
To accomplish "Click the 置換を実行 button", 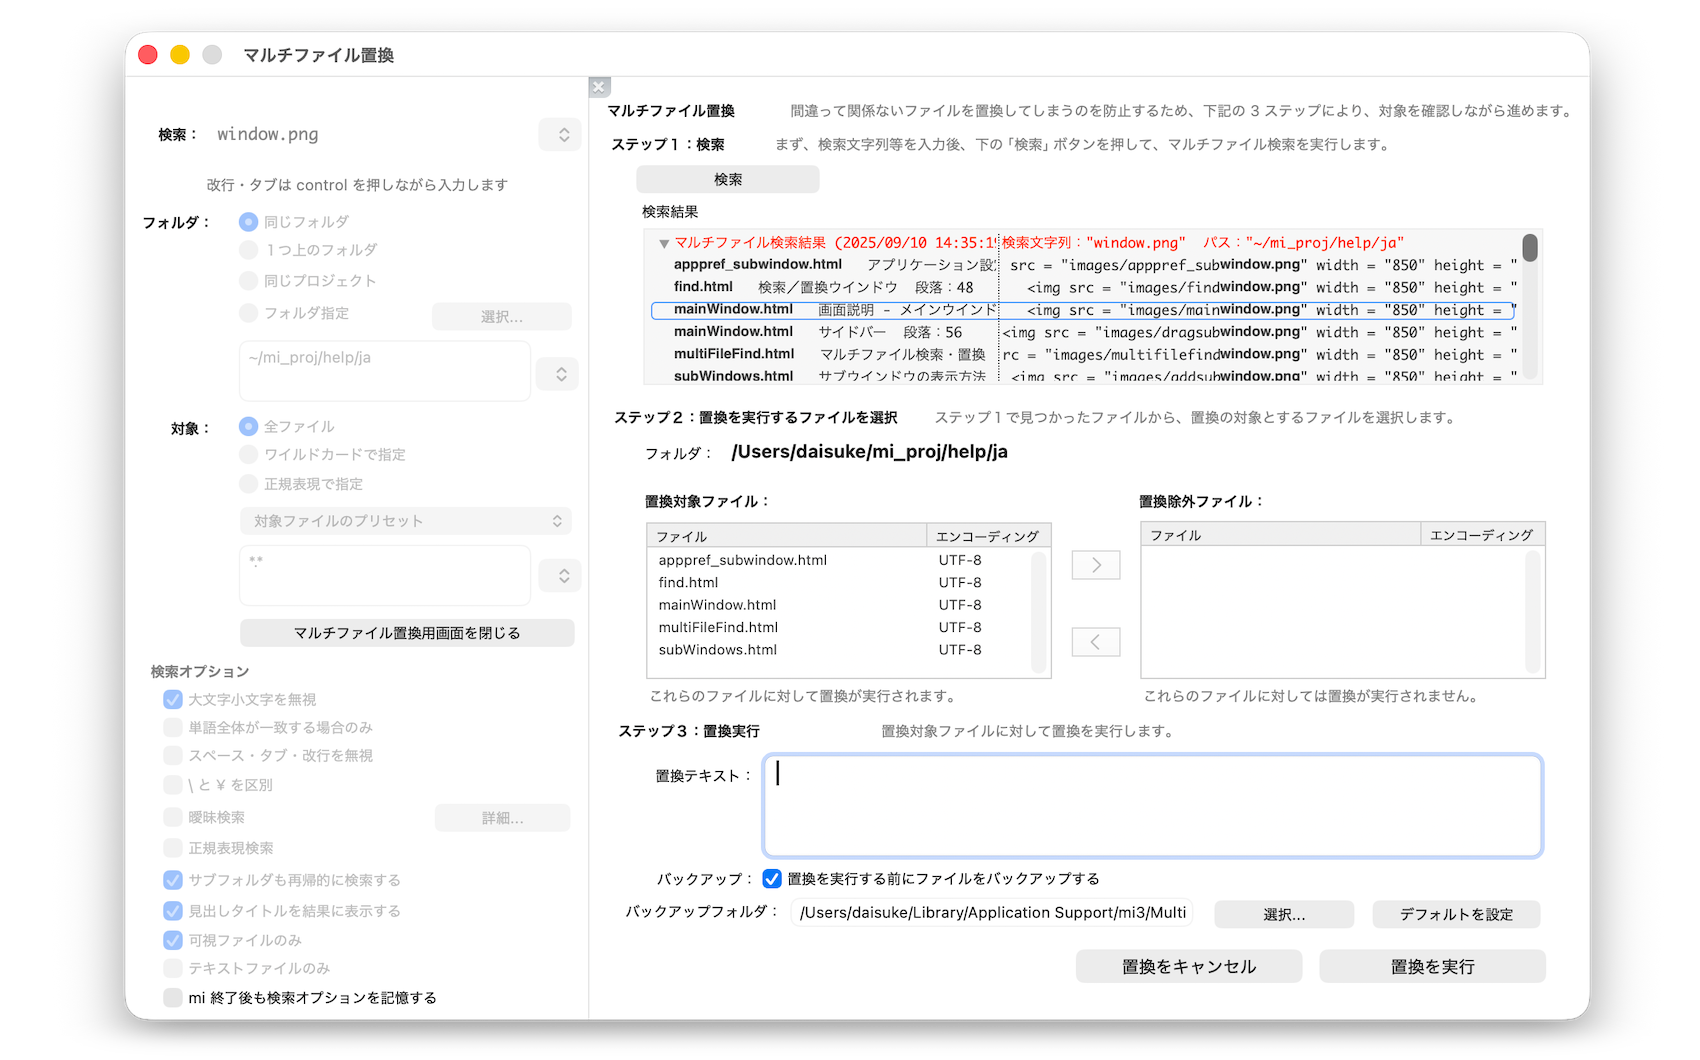I will pos(1432,966).
